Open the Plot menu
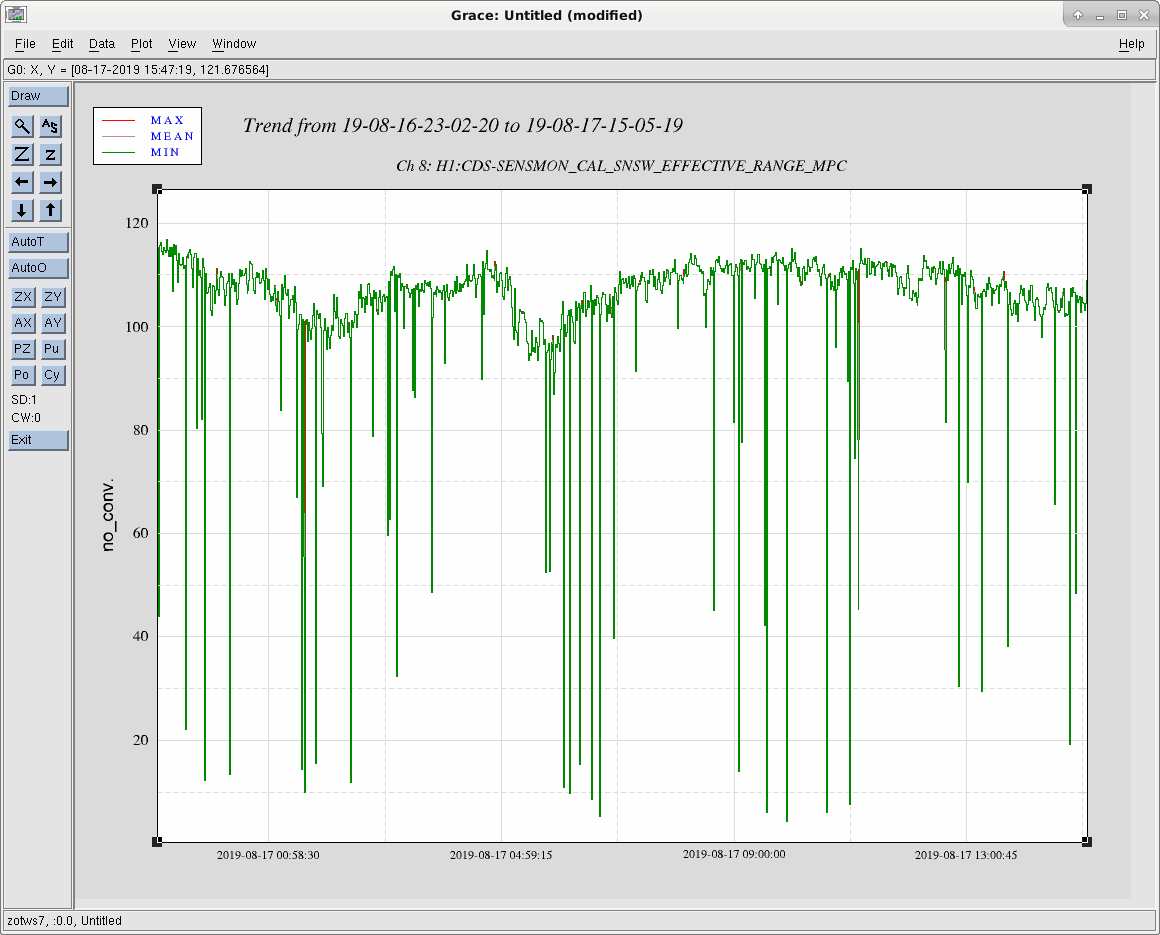1160x935 pixels. pyautogui.click(x=141, y=44)
